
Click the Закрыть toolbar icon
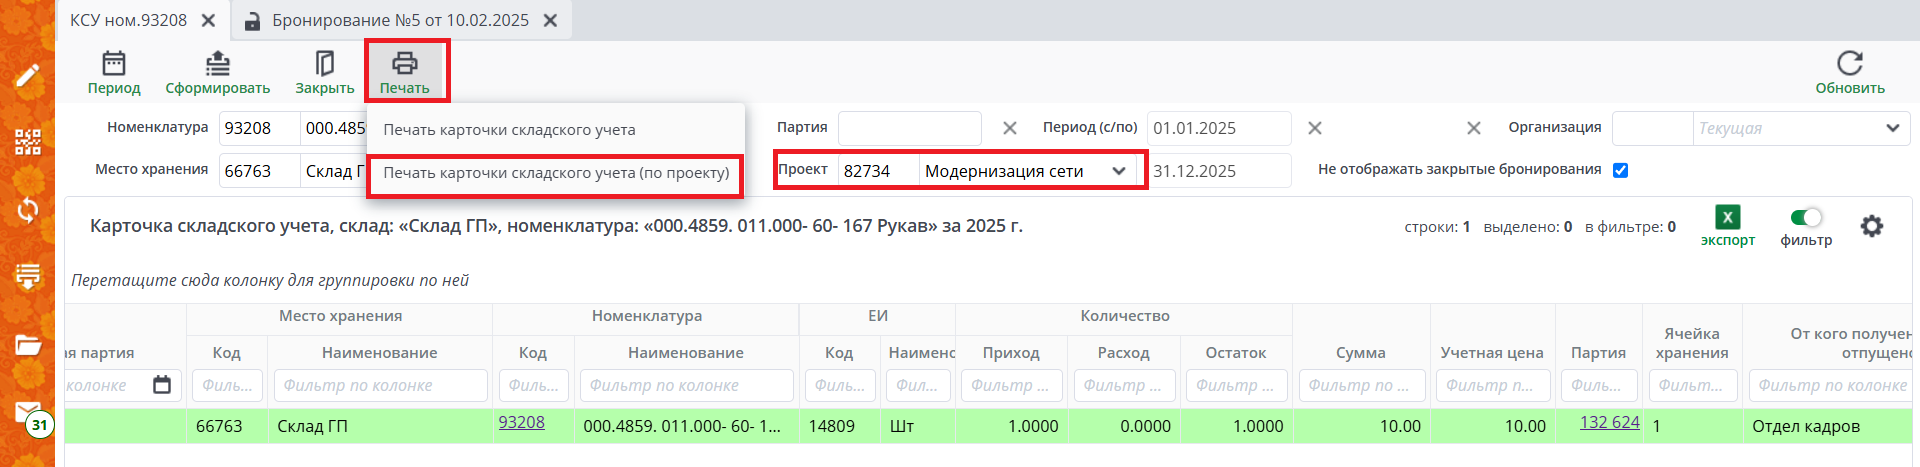pos(324,64)
